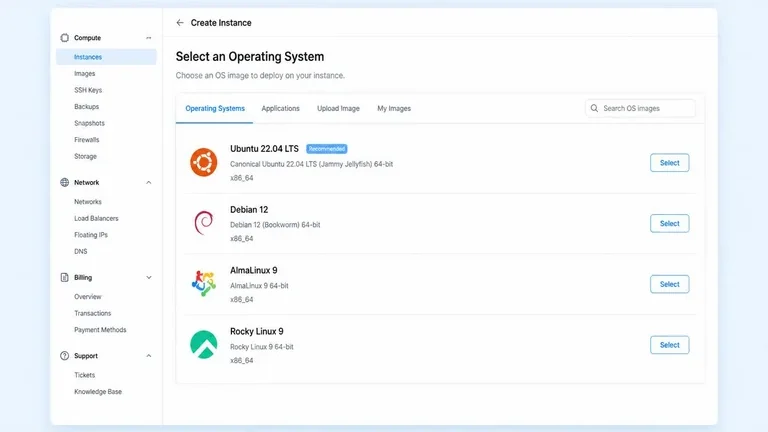This screenshot has width=768, height=432.
Task: Collapse the Compute section
Action: 148,38
